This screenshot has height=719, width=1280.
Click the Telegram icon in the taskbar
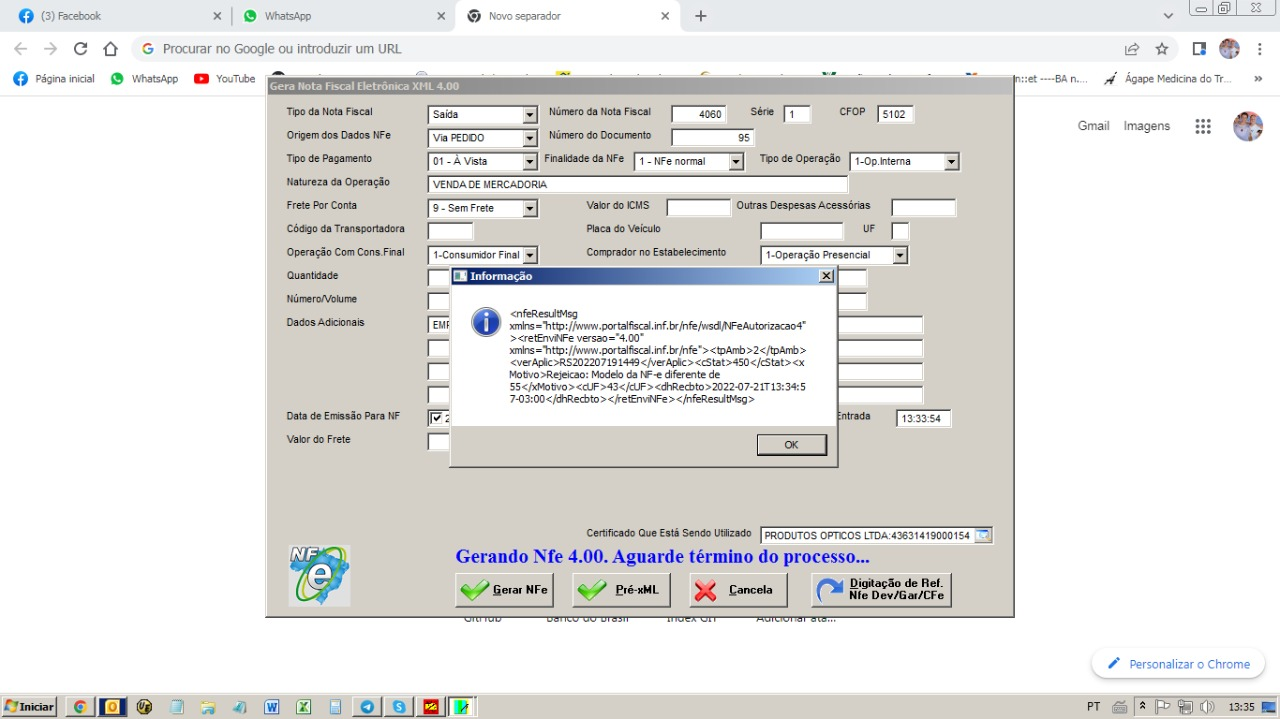pos(367,707)
